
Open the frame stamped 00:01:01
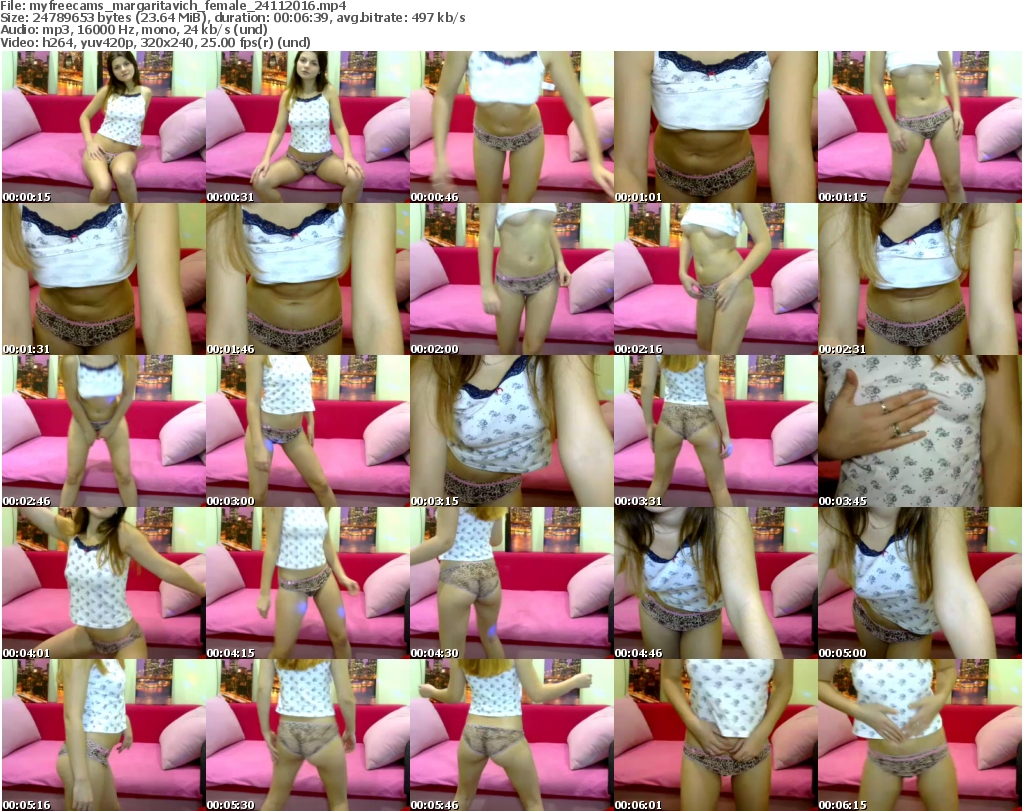[x=716, y=127]
